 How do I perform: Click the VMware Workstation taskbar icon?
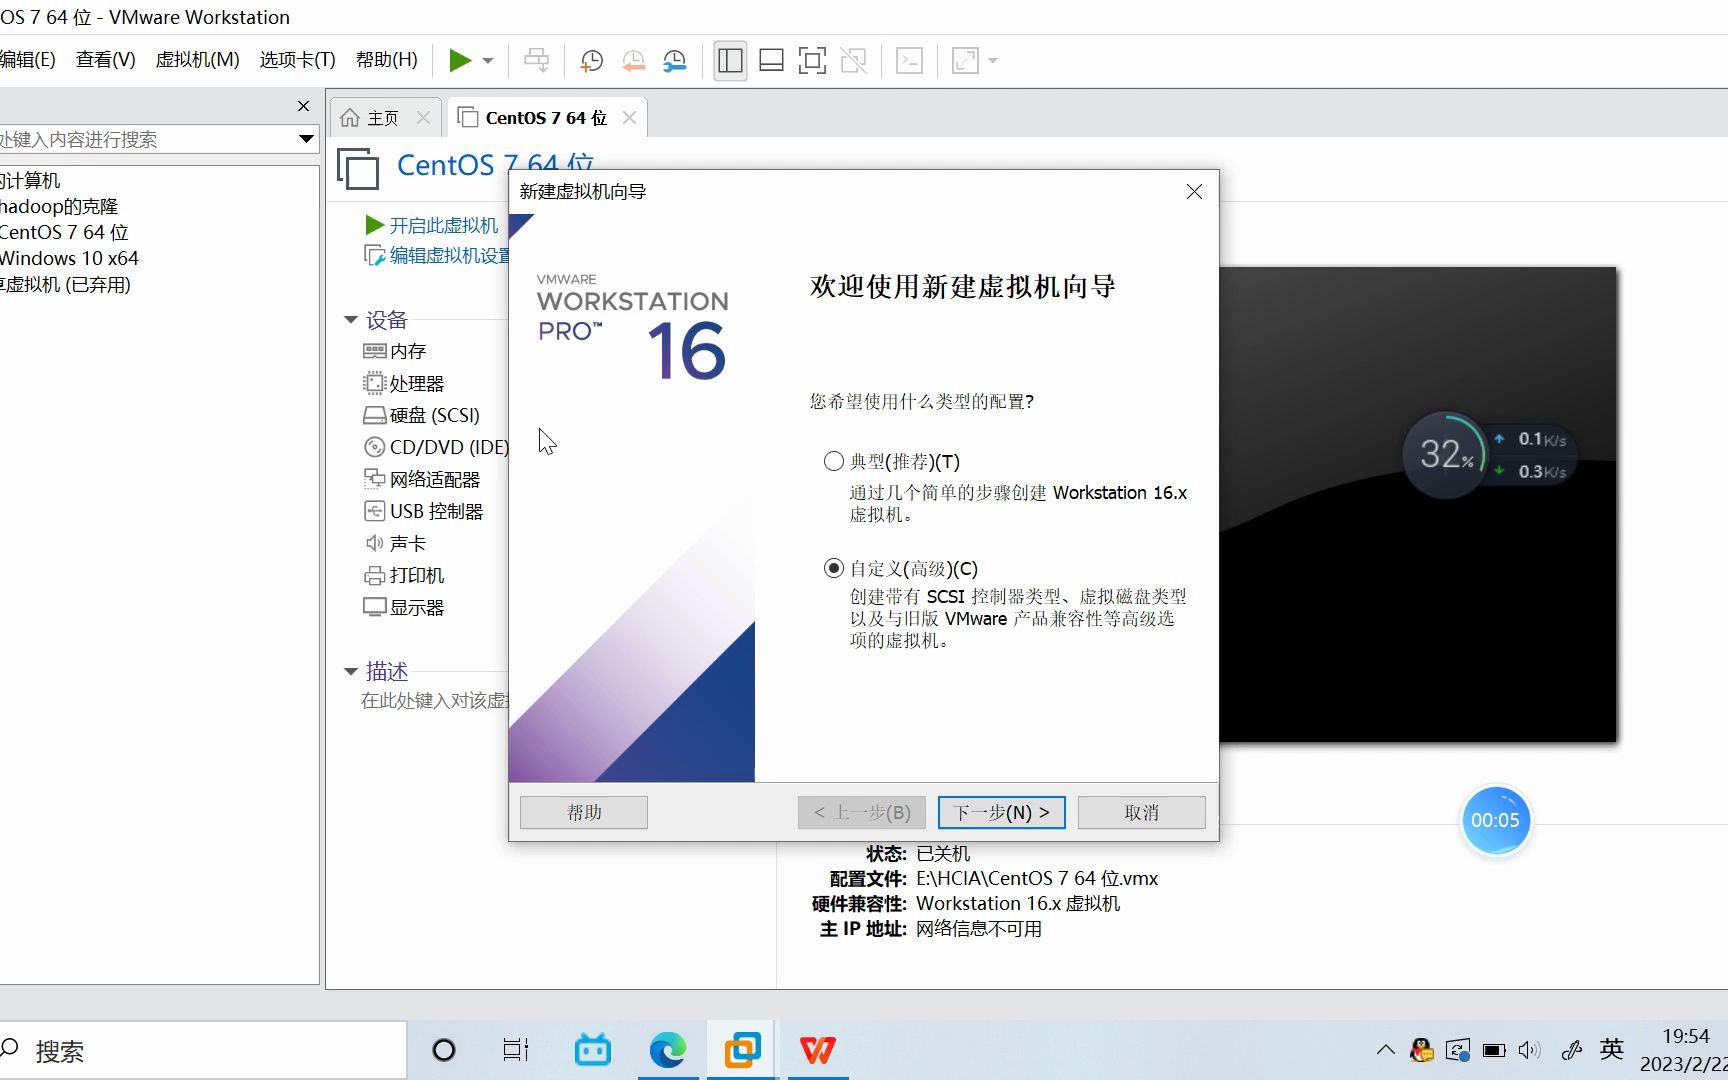tap(742, 1051)
